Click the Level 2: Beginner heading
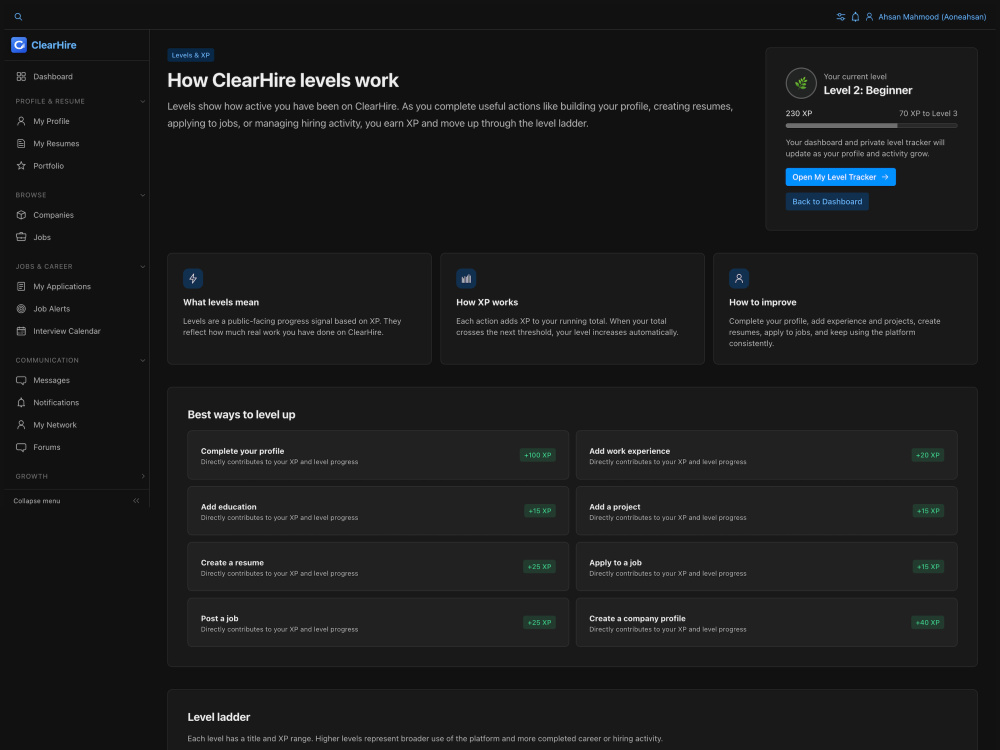Image resolution: width=1000 pixels, height=750 pixels. point(868,91)
